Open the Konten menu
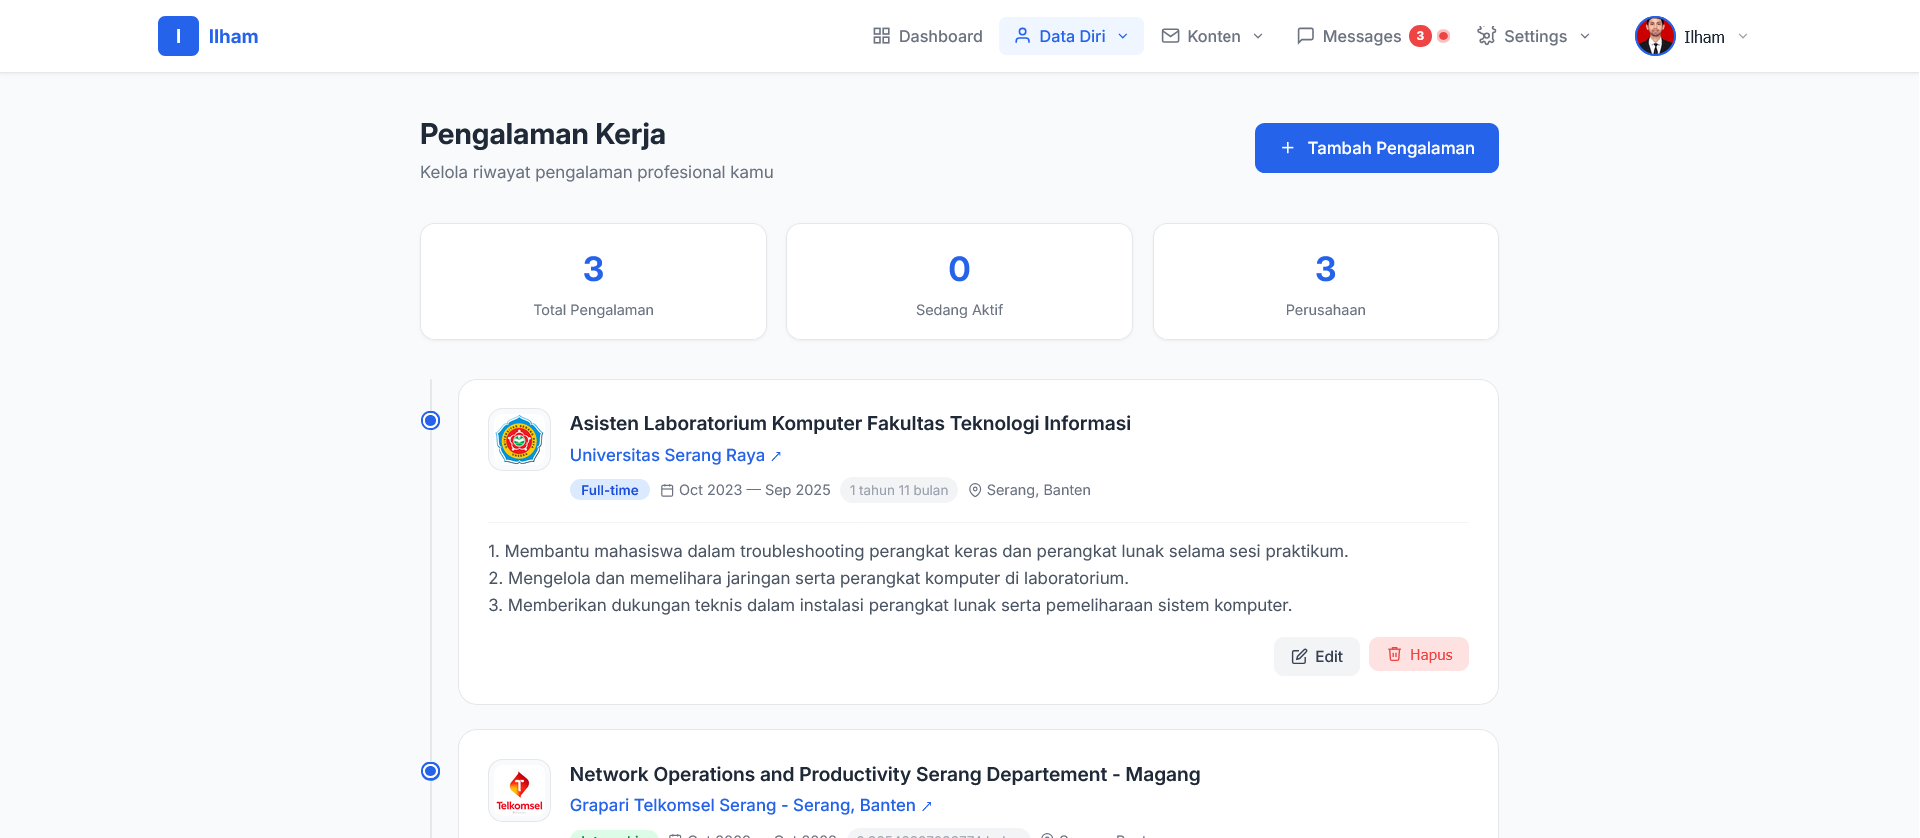Screen dimensions: 1920x838 [x=1212, y=36]
